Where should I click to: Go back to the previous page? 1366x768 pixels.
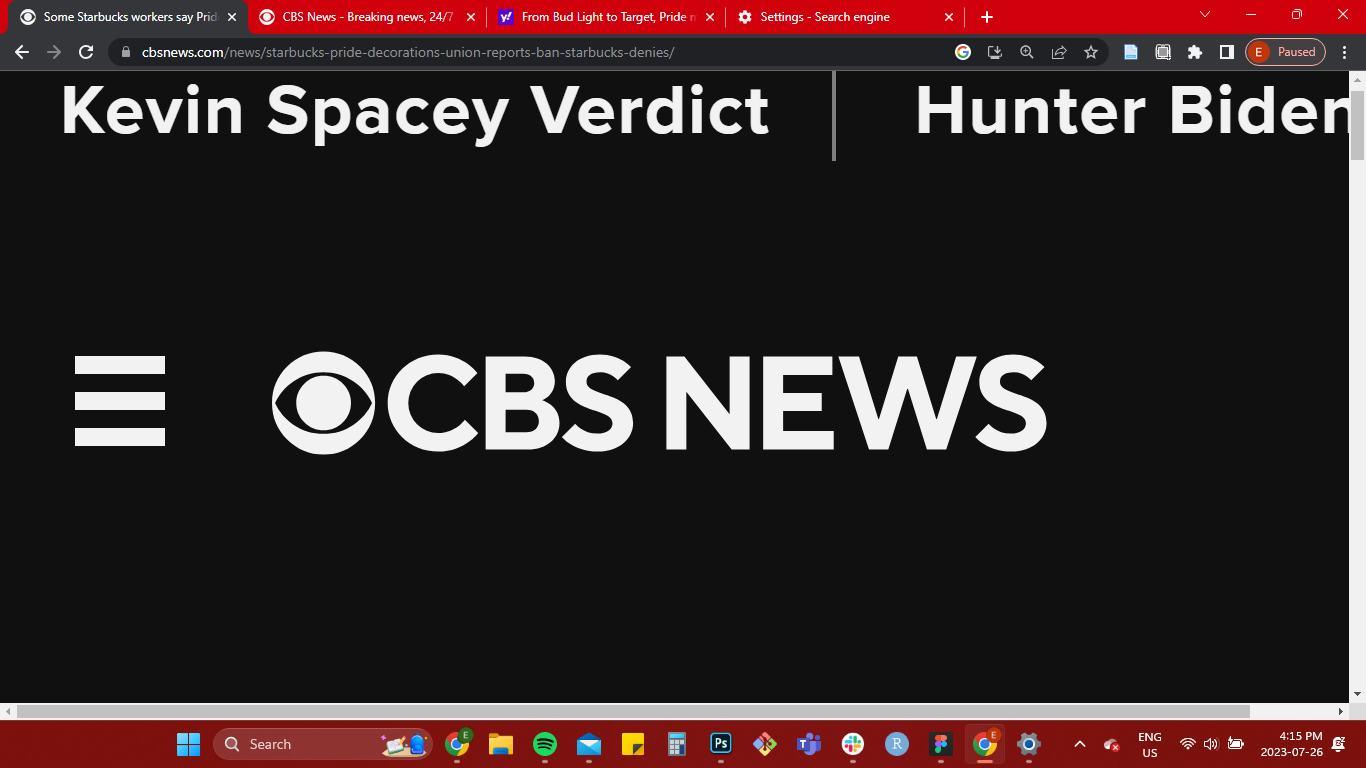[x=22, y=52]
